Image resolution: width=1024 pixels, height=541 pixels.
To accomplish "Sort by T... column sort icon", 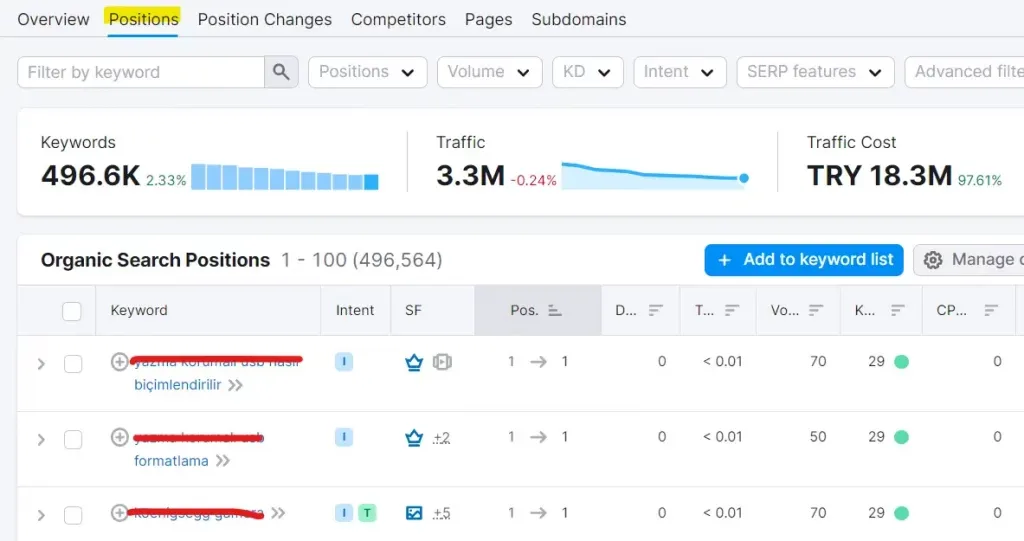I will click(x=732, y=310).
